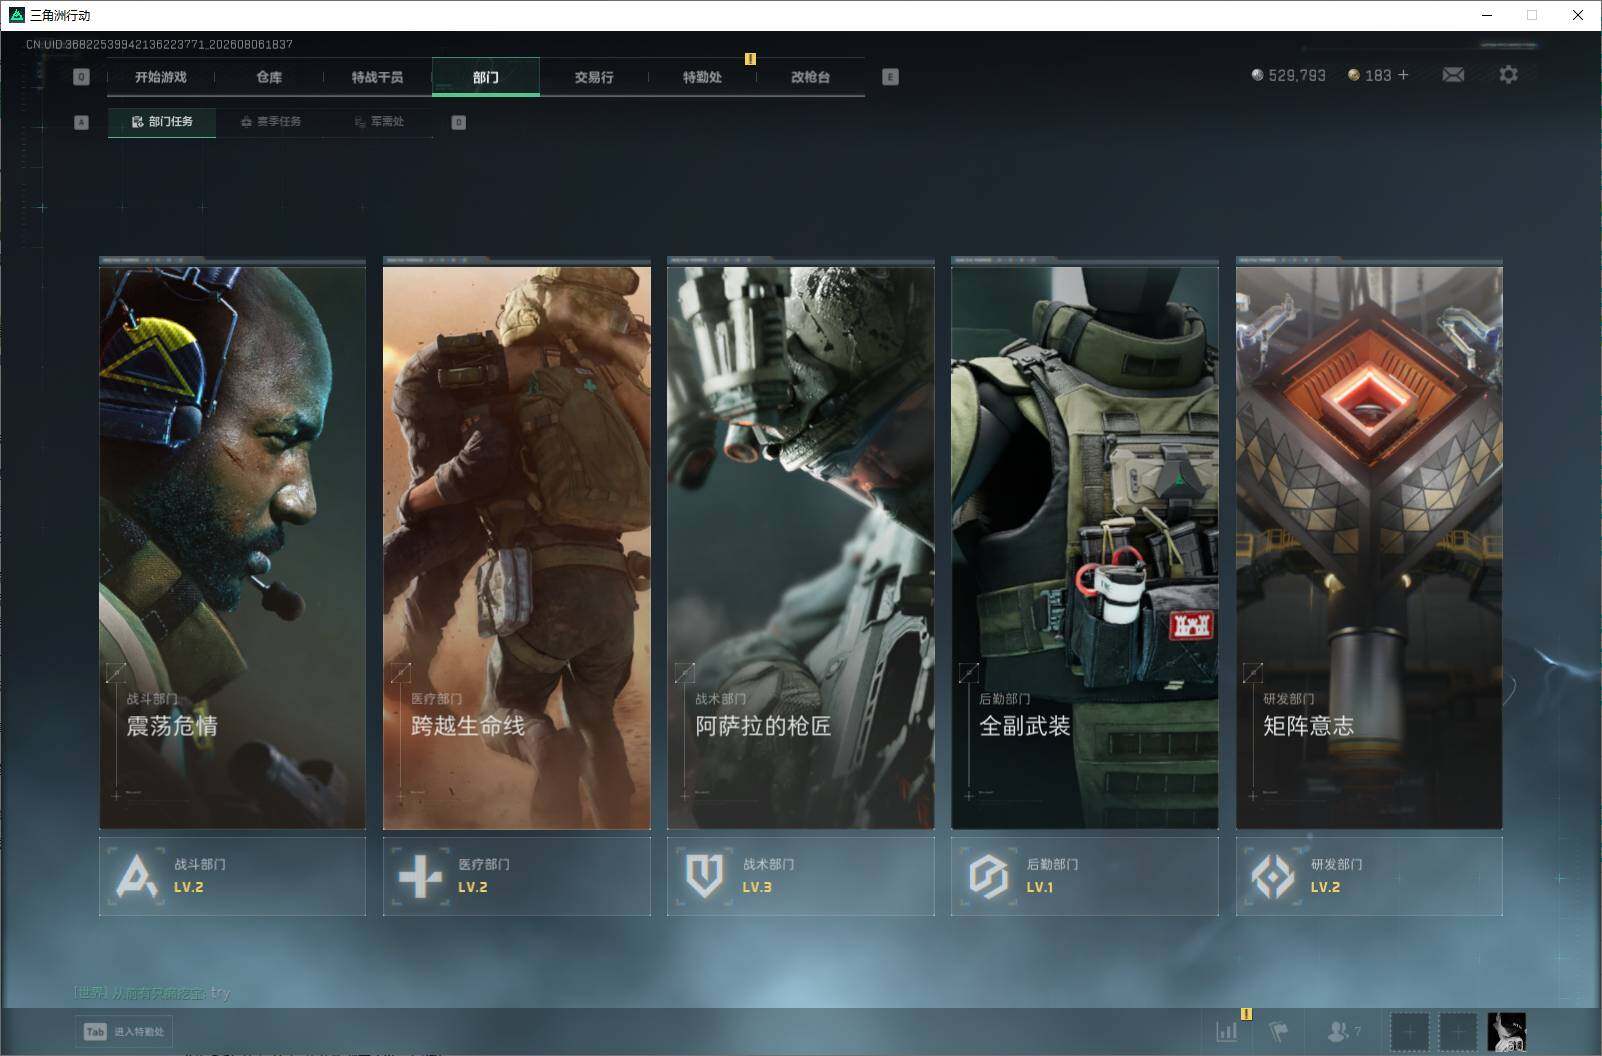Click the 战术部门 shield emblem icon
Screen dimensions: 1602x1056
click(704, 877)
